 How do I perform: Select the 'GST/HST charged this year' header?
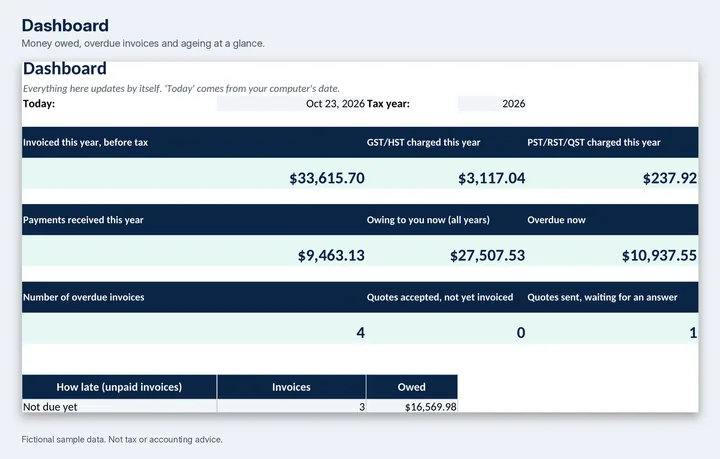coord(446,142)
